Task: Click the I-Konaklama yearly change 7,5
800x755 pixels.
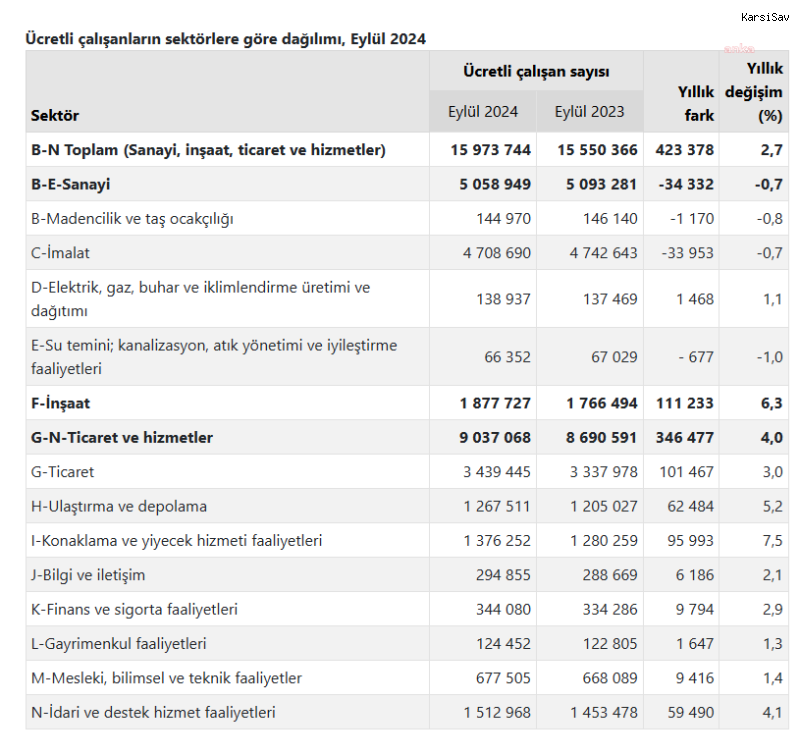Action: coord(771,541)
